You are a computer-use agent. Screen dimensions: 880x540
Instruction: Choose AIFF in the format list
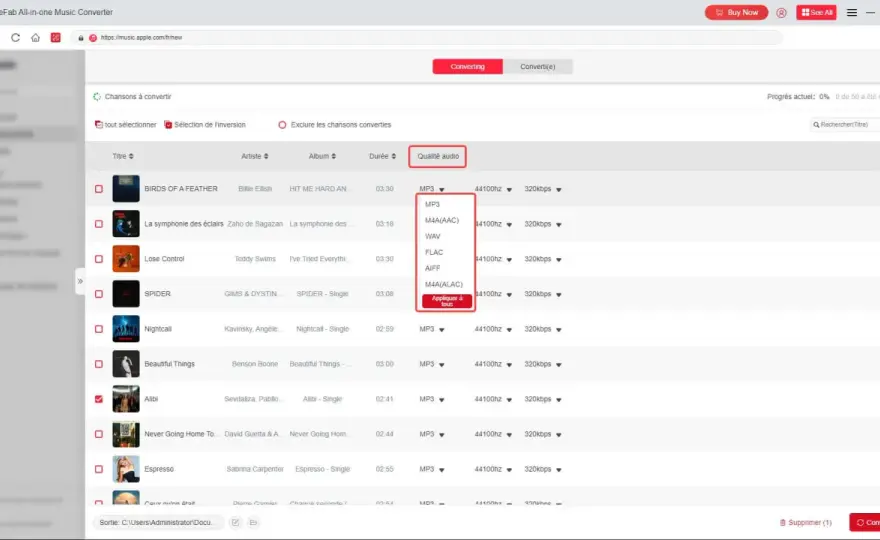pyautogui.click(x=433, y=268)
